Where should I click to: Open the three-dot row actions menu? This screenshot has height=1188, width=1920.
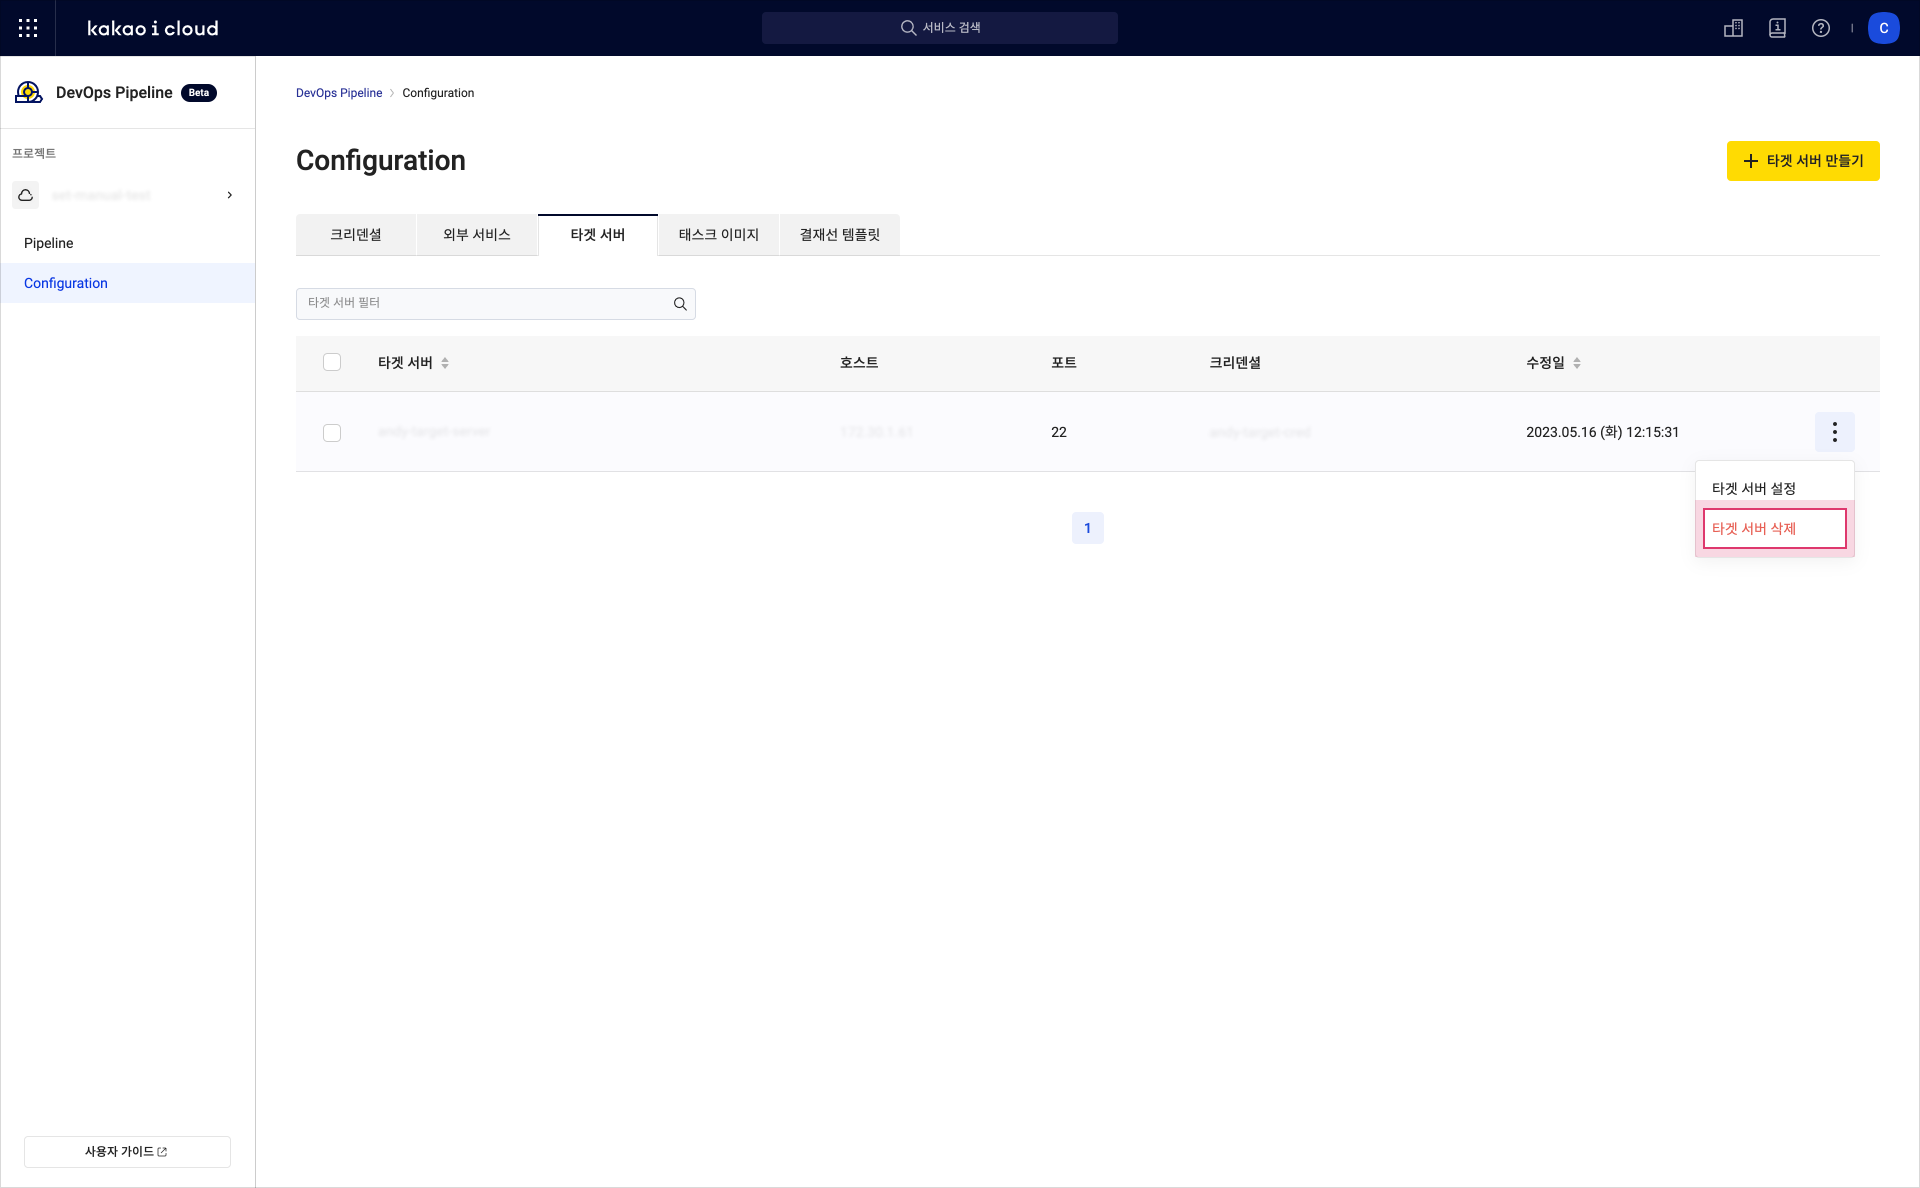(1834, 432)
